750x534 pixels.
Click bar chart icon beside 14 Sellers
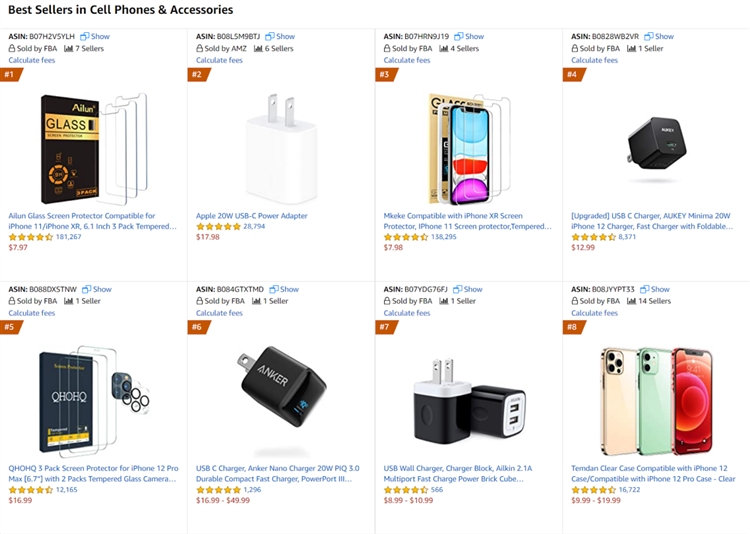[x=631, y=301]
